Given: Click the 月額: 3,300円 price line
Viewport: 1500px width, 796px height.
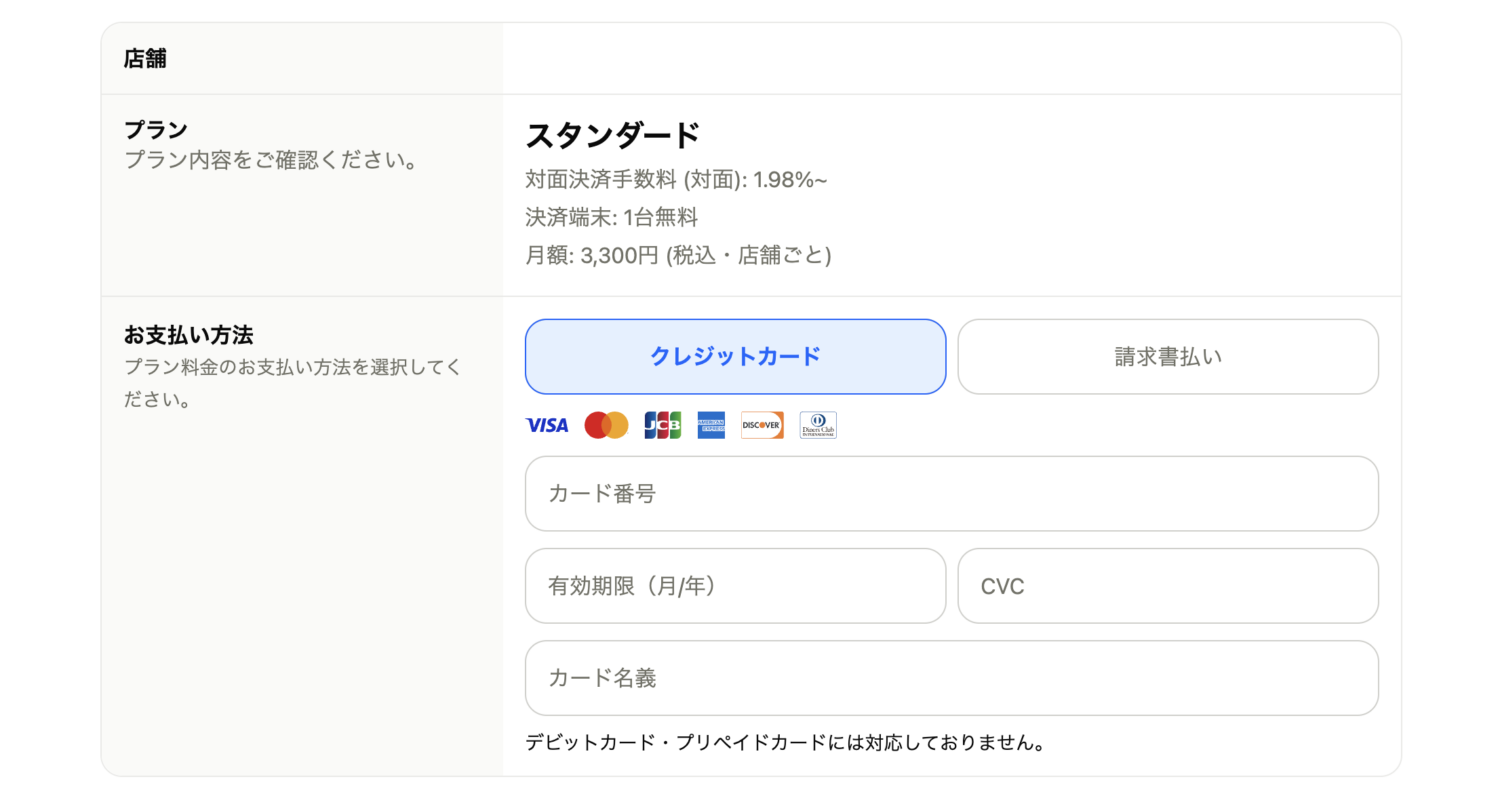Looking at the screenshot, I should 678,255.
